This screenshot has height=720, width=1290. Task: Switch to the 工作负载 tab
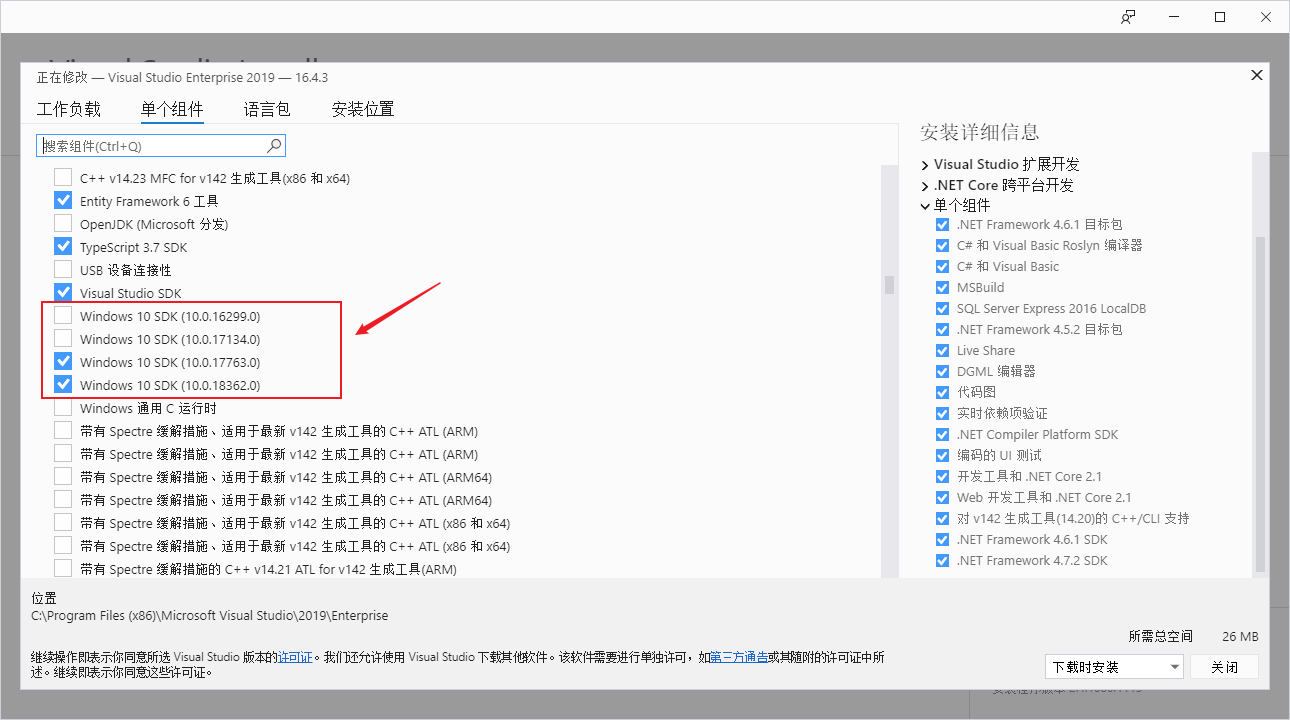click(68, 110)
